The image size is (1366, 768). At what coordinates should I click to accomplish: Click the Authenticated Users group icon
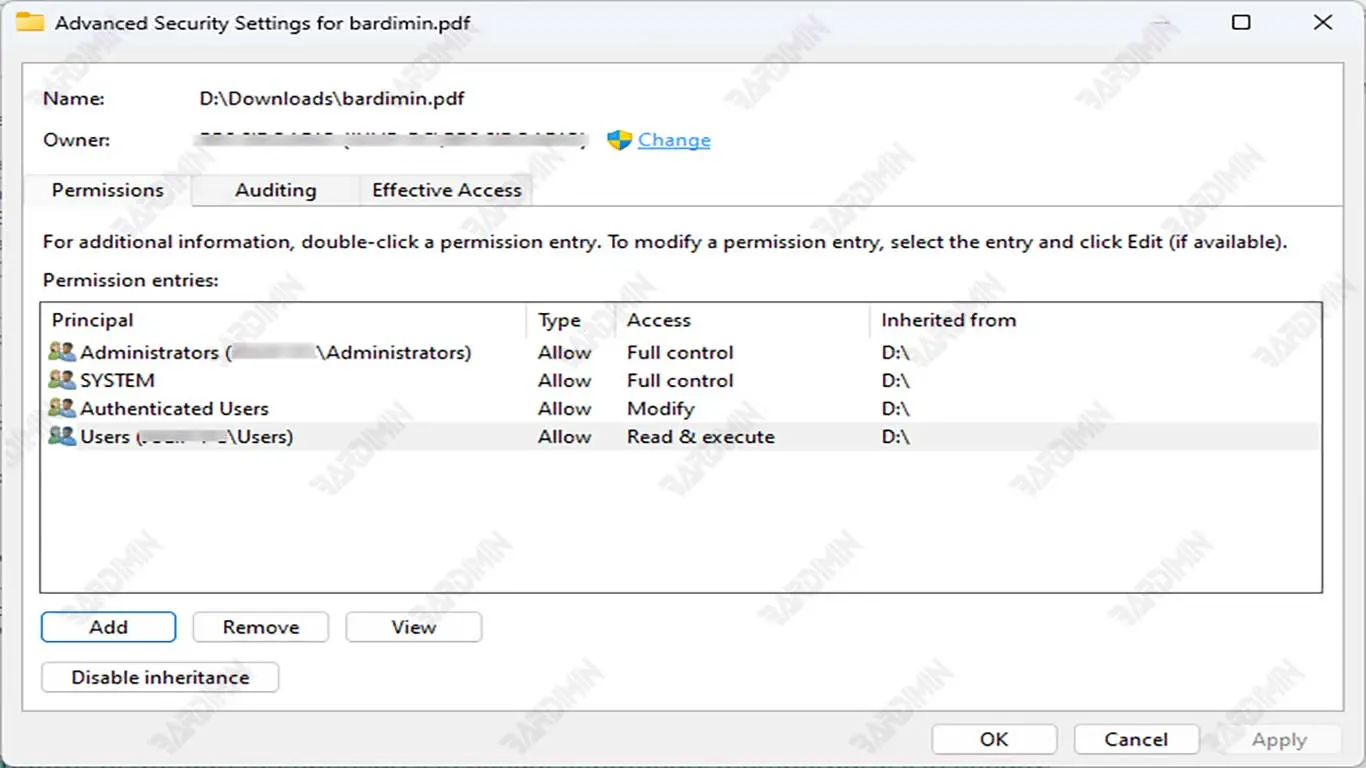click(62, 408)
